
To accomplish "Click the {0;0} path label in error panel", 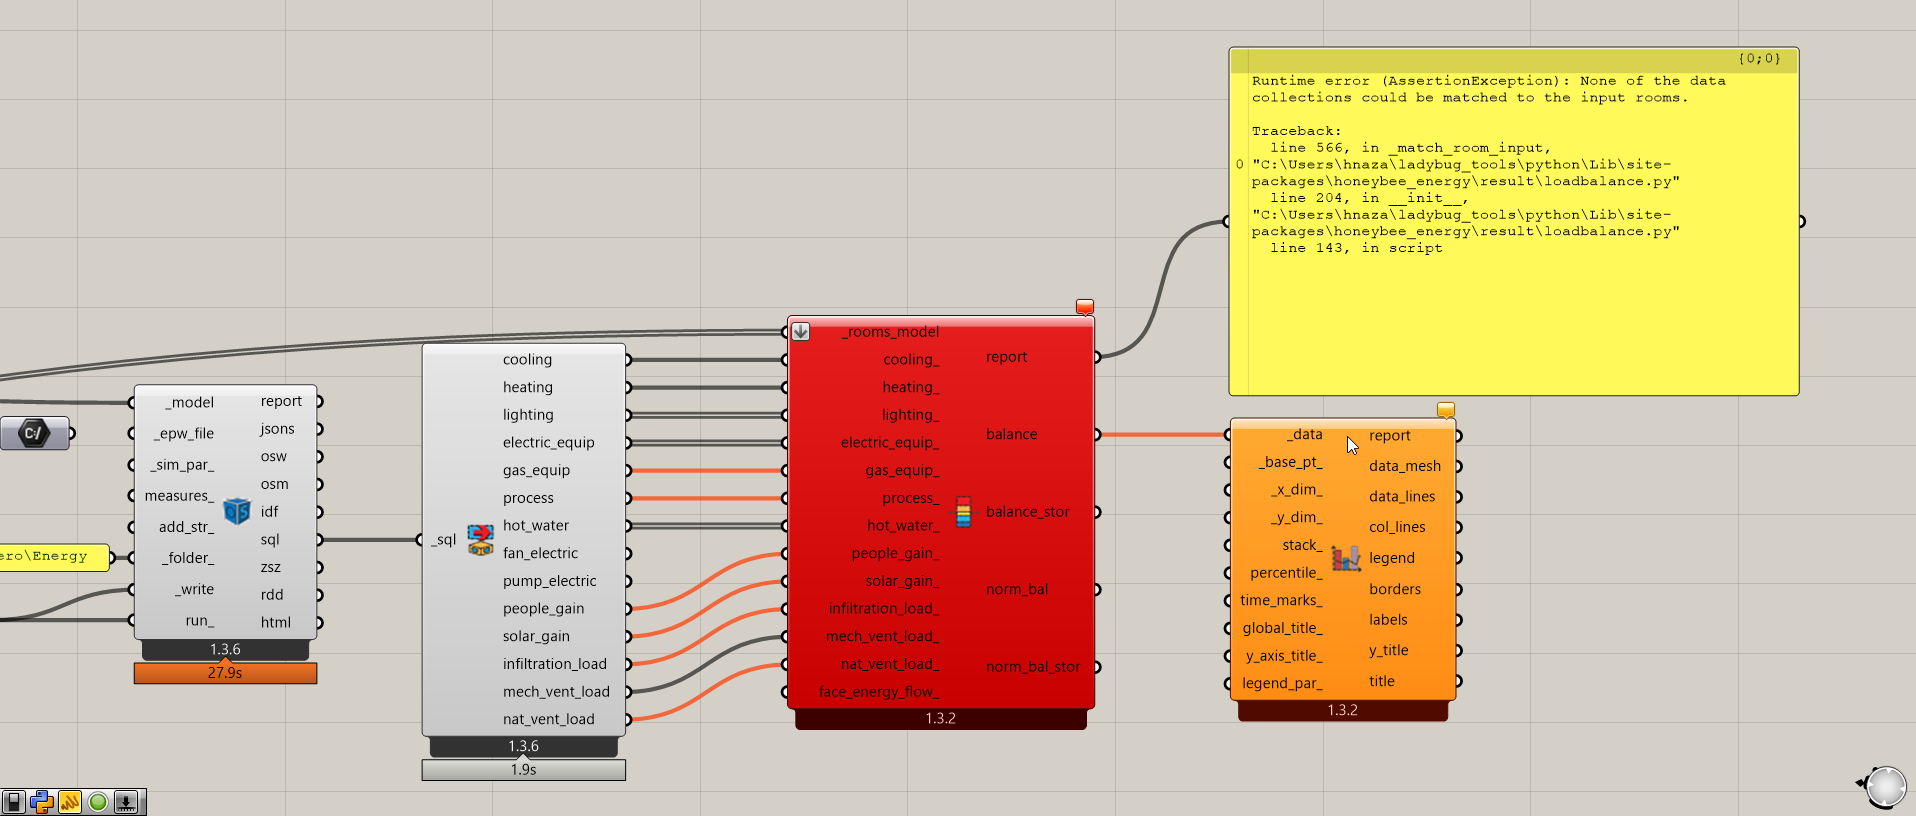I will tap(1759, 59).
